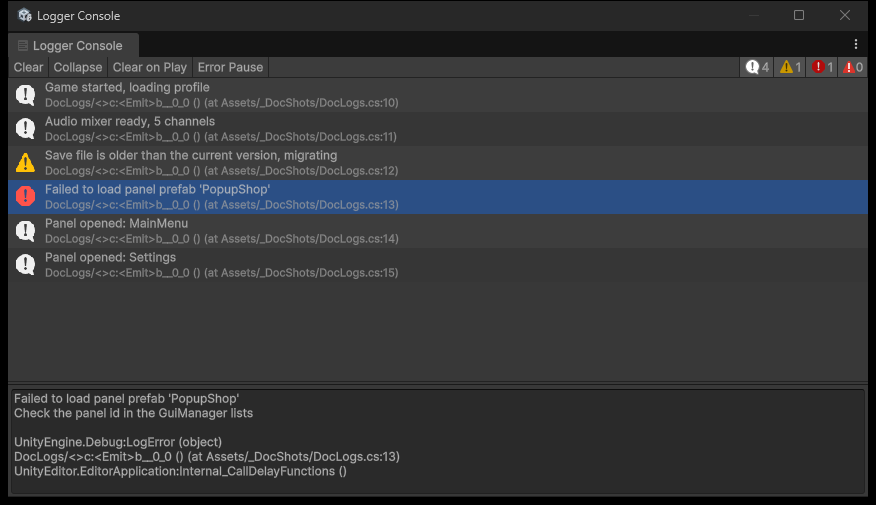Click the info icon for Settings entry
Viewport: 876px width, 505px height.
[x=25, y=265]
